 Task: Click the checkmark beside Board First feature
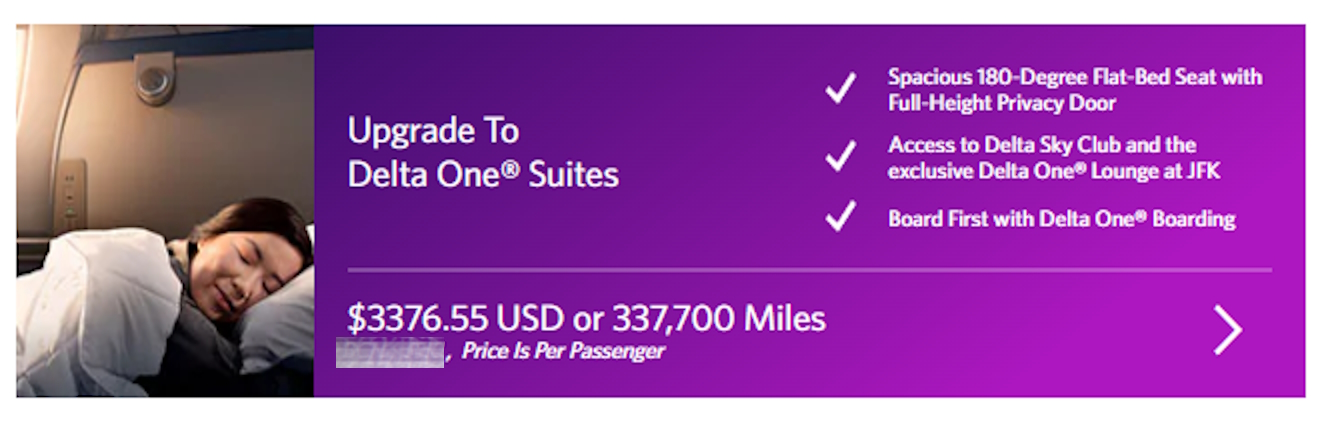coord(840,217)
